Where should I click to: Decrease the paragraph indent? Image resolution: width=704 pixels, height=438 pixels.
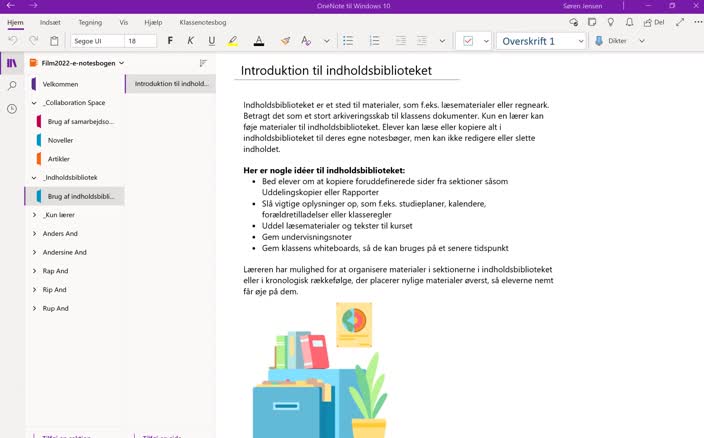click(400, 41)
